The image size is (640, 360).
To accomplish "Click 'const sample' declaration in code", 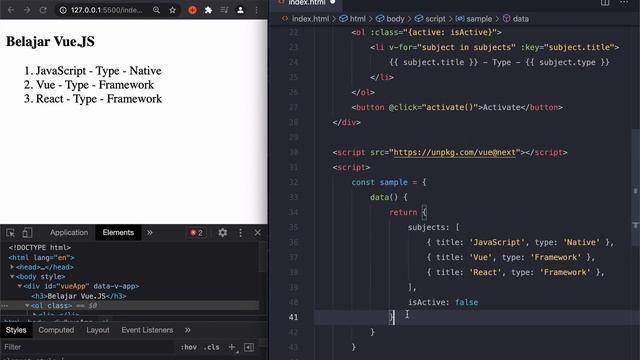I will click(x=380, y=182).
